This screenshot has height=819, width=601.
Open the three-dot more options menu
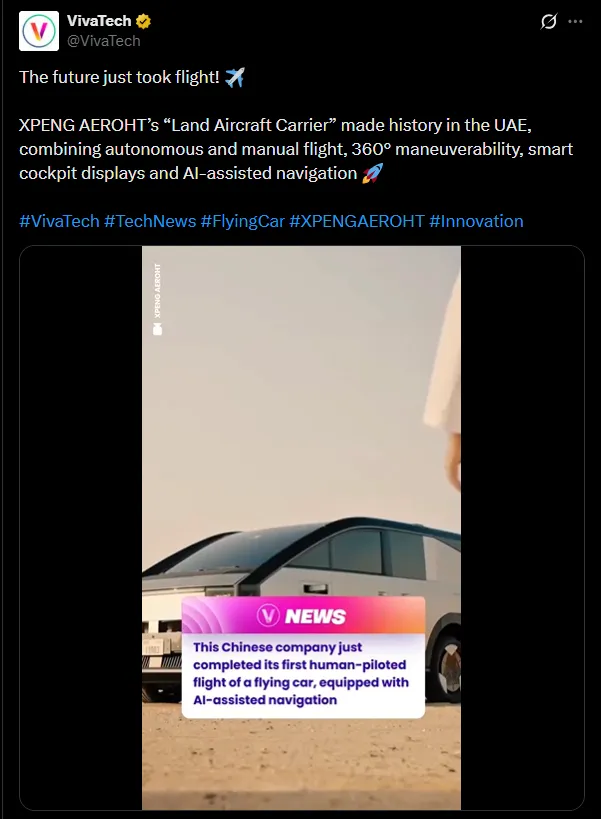(x=575, y=21)
